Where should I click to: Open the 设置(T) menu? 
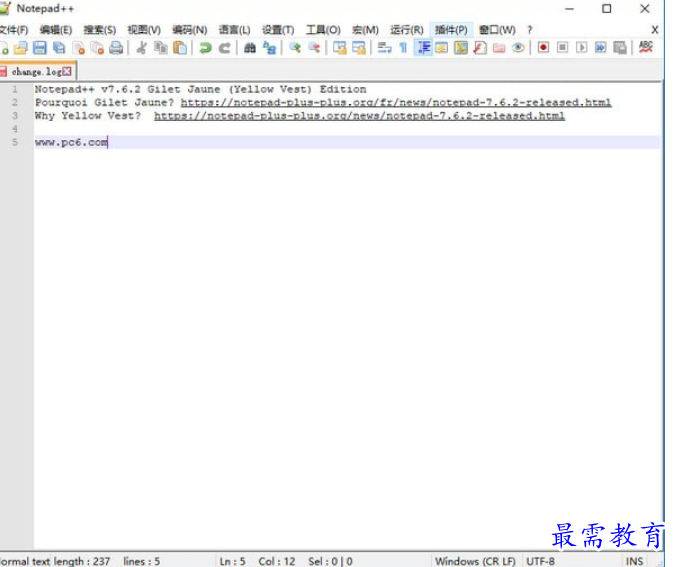click(x=278, y=30)
